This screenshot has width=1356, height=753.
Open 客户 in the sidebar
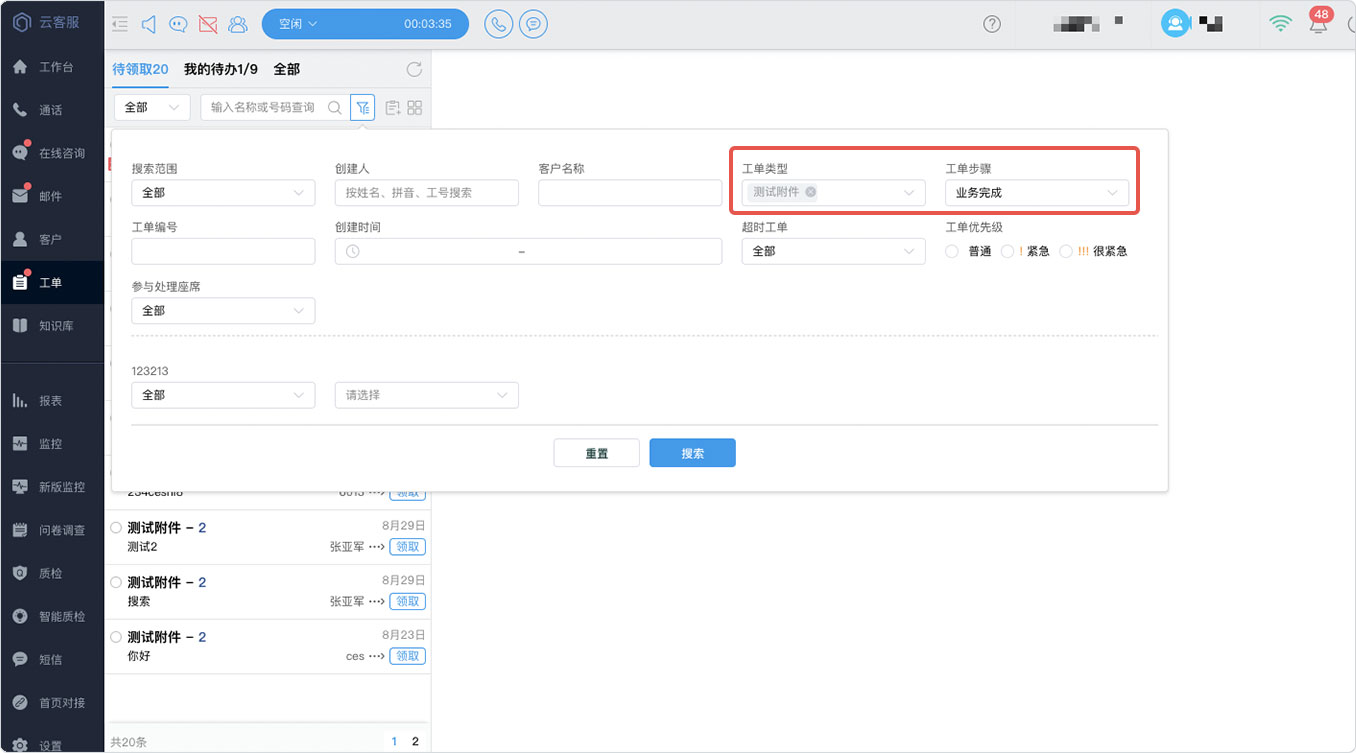(52, 239)
